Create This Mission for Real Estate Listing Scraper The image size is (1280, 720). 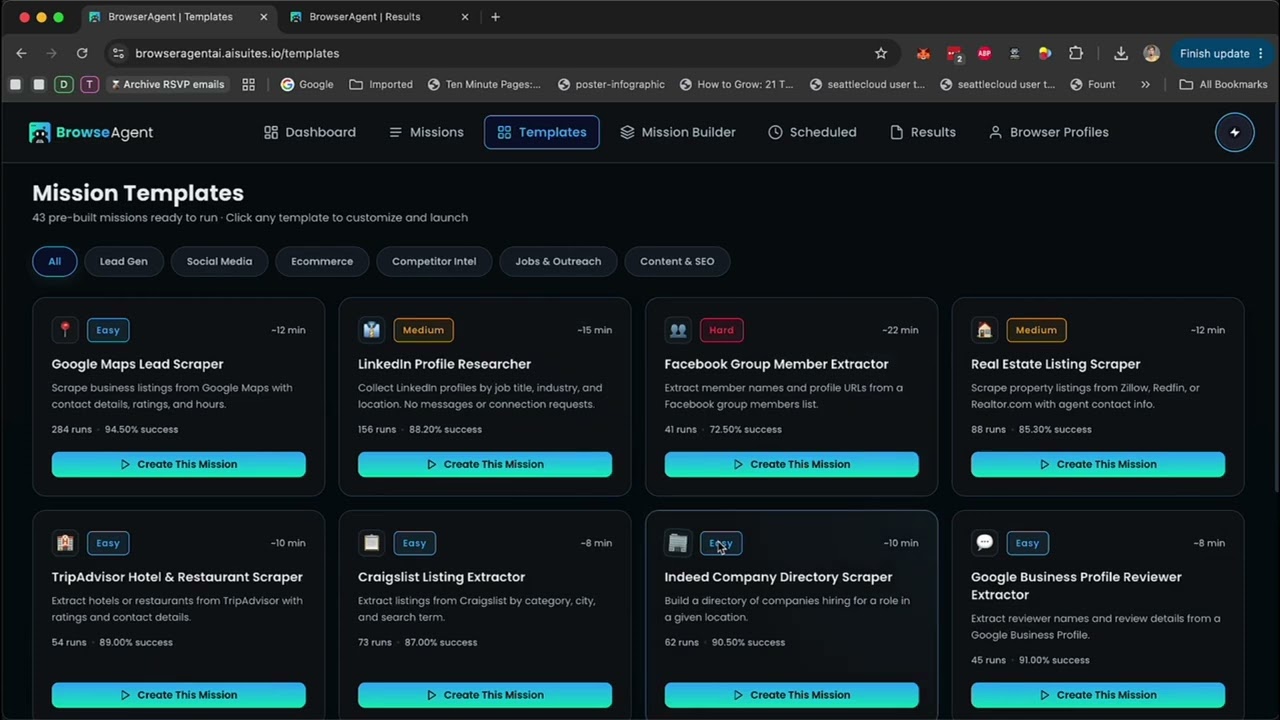1098,464
